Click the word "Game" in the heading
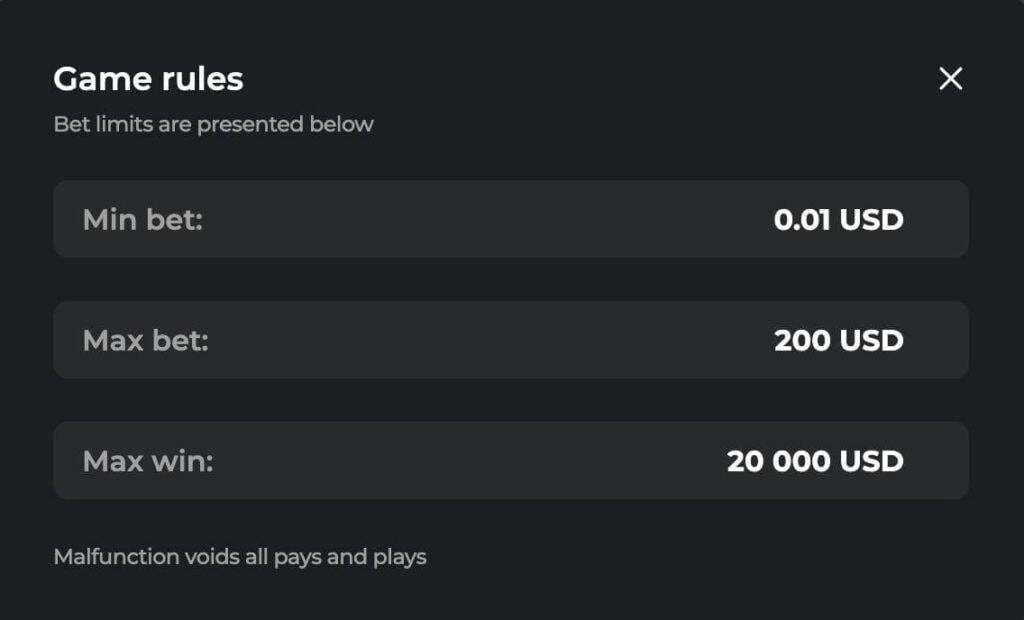1024x620 pixels. [x=96, y=79]
